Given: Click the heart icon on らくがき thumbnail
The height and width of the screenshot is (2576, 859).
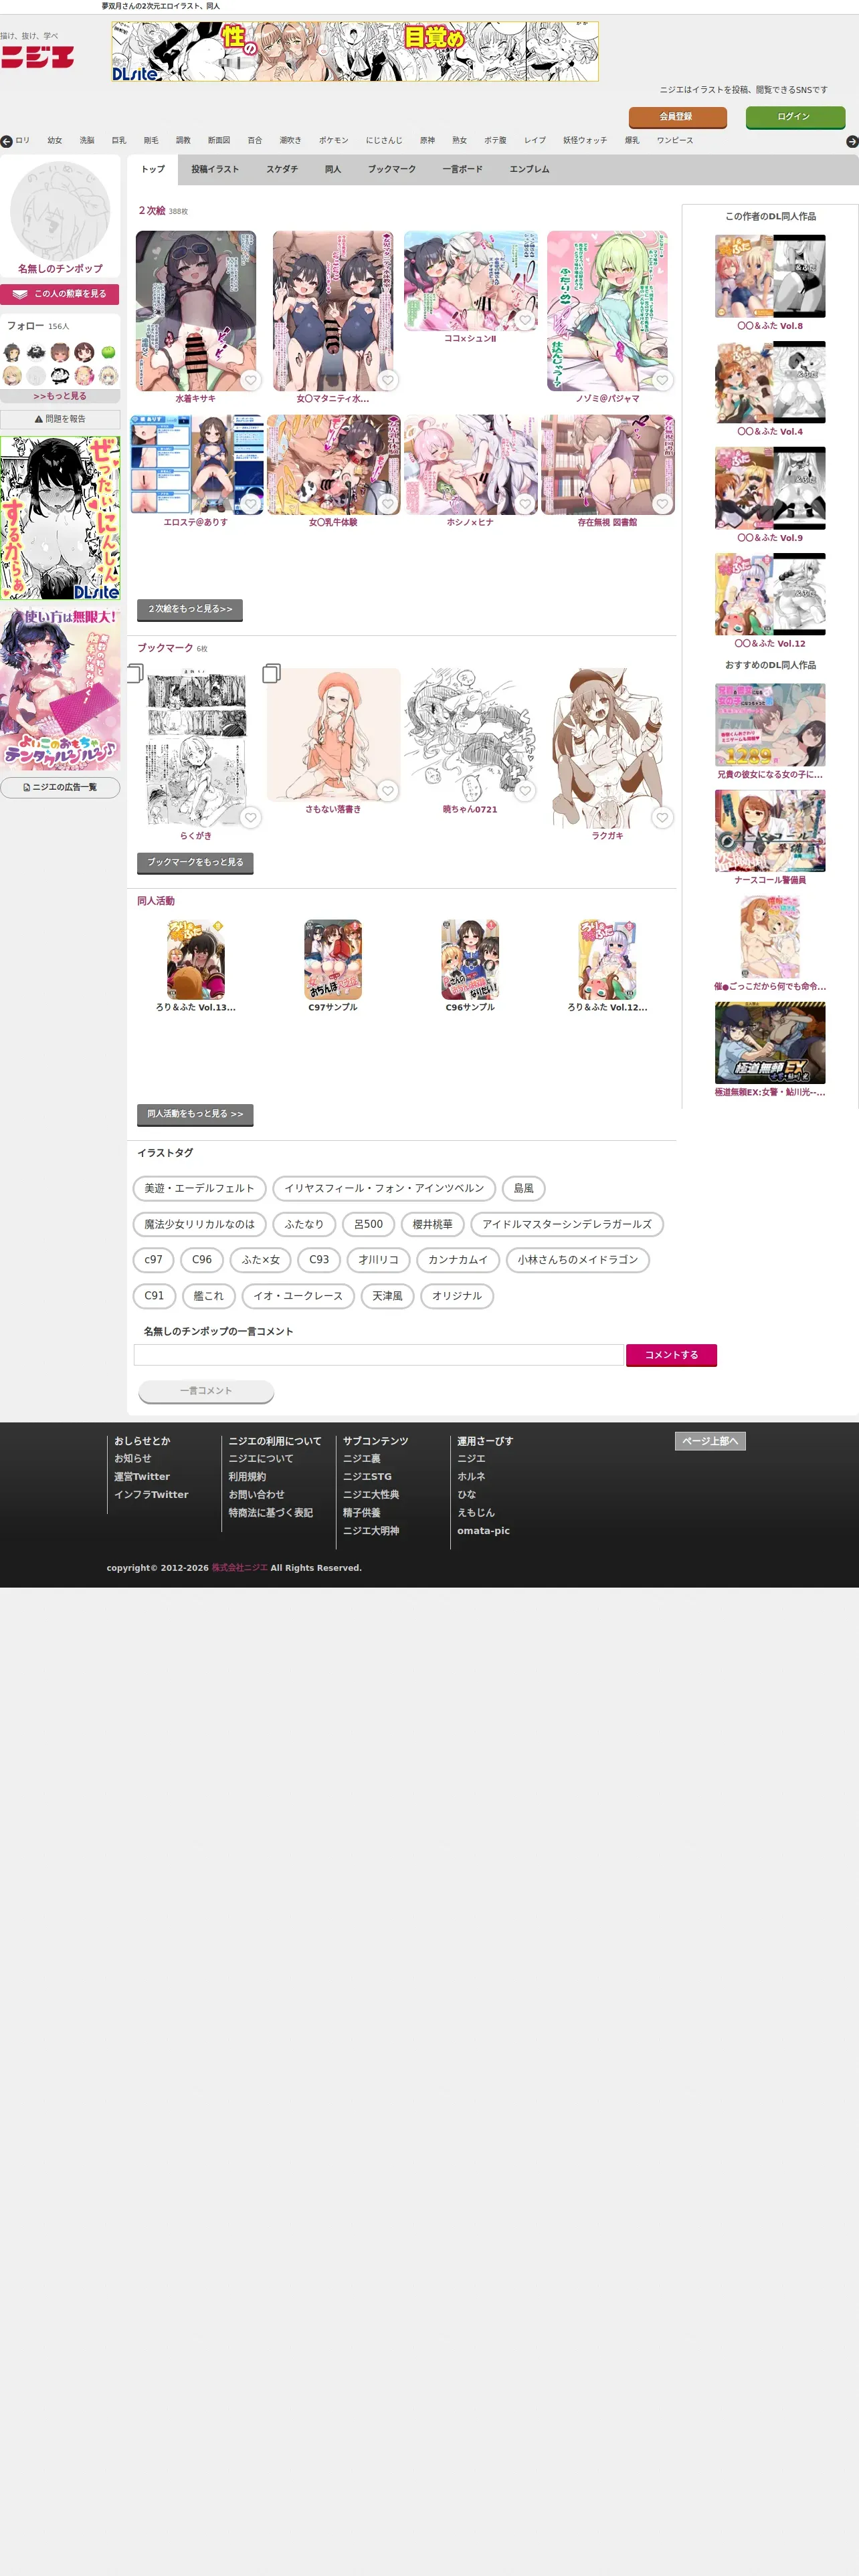Looking at the screenshot, I should click(x=251, y=818).
